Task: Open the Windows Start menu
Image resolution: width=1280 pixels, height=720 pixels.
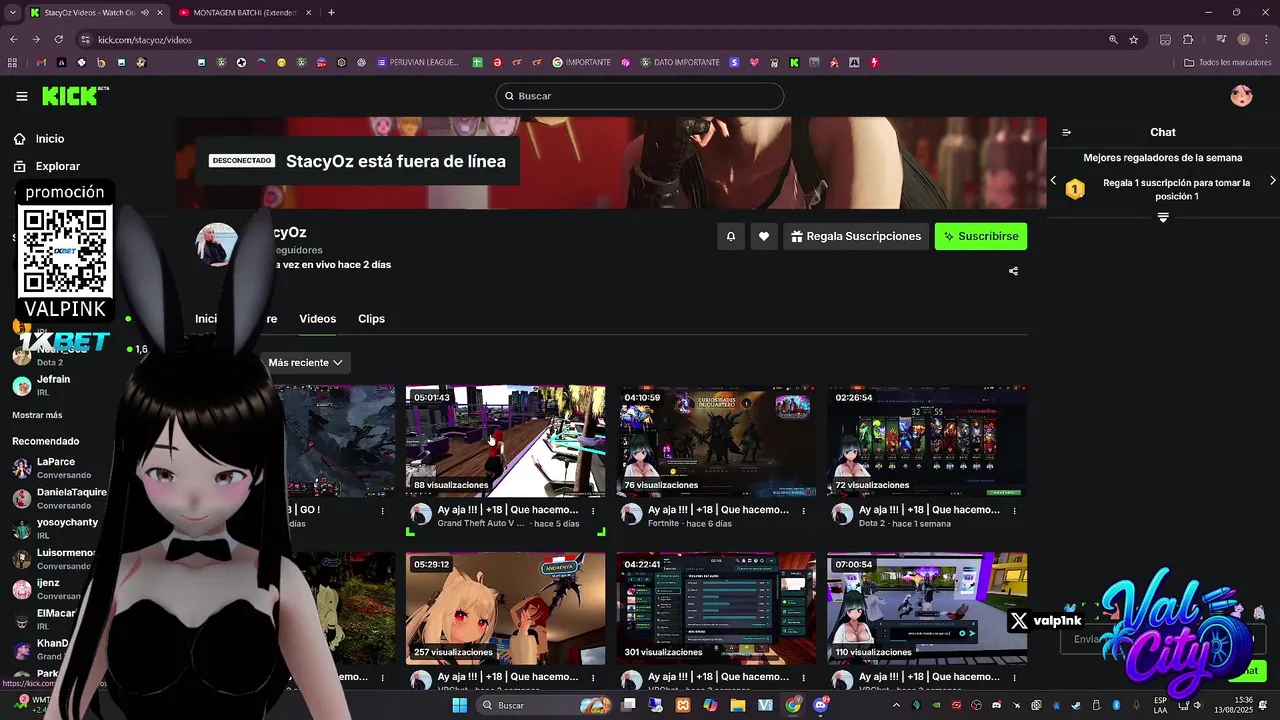Action: (459, 705)
